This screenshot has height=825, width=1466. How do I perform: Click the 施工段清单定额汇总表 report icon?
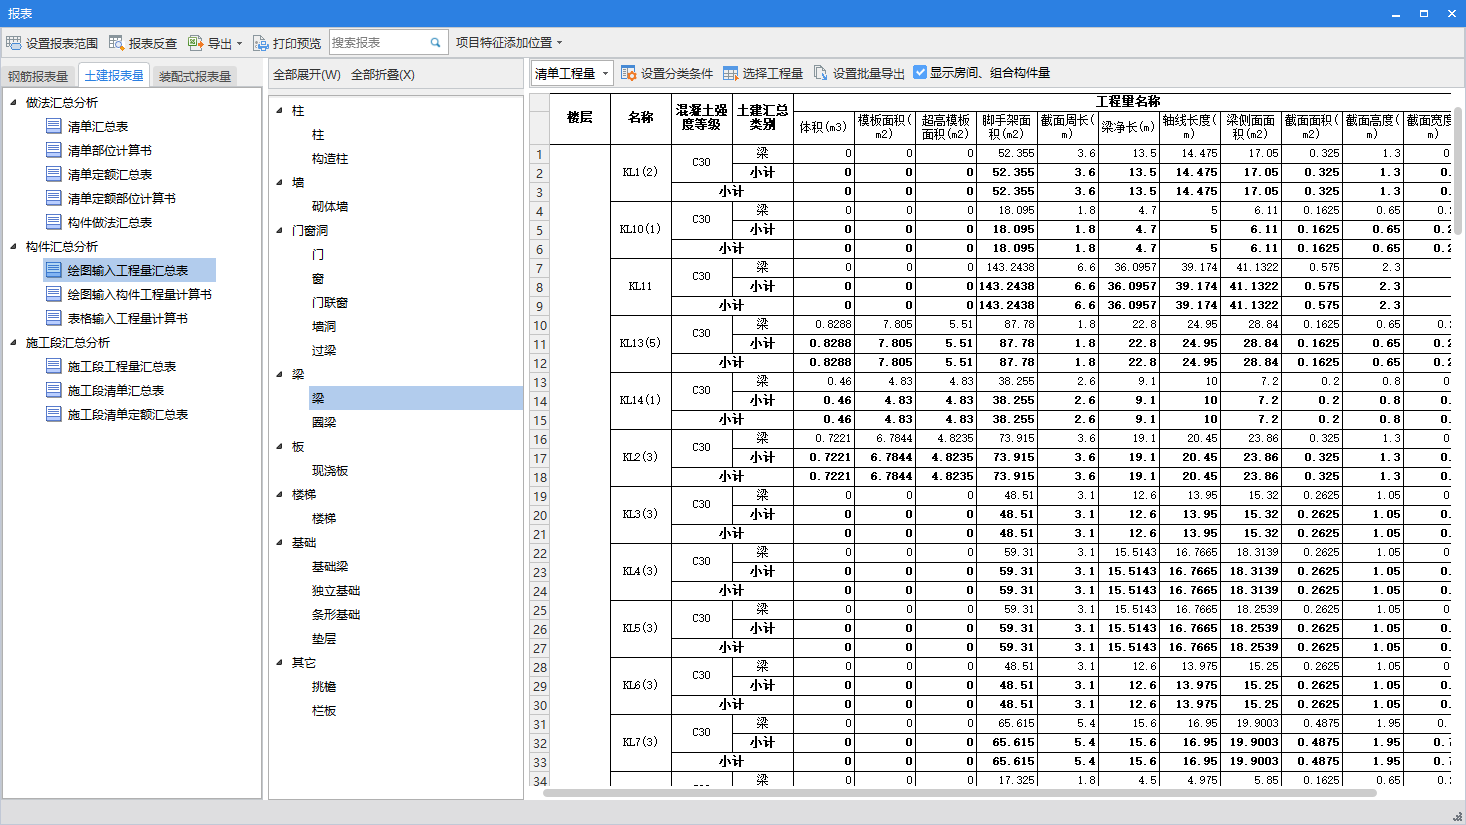(x=54, y=414)
